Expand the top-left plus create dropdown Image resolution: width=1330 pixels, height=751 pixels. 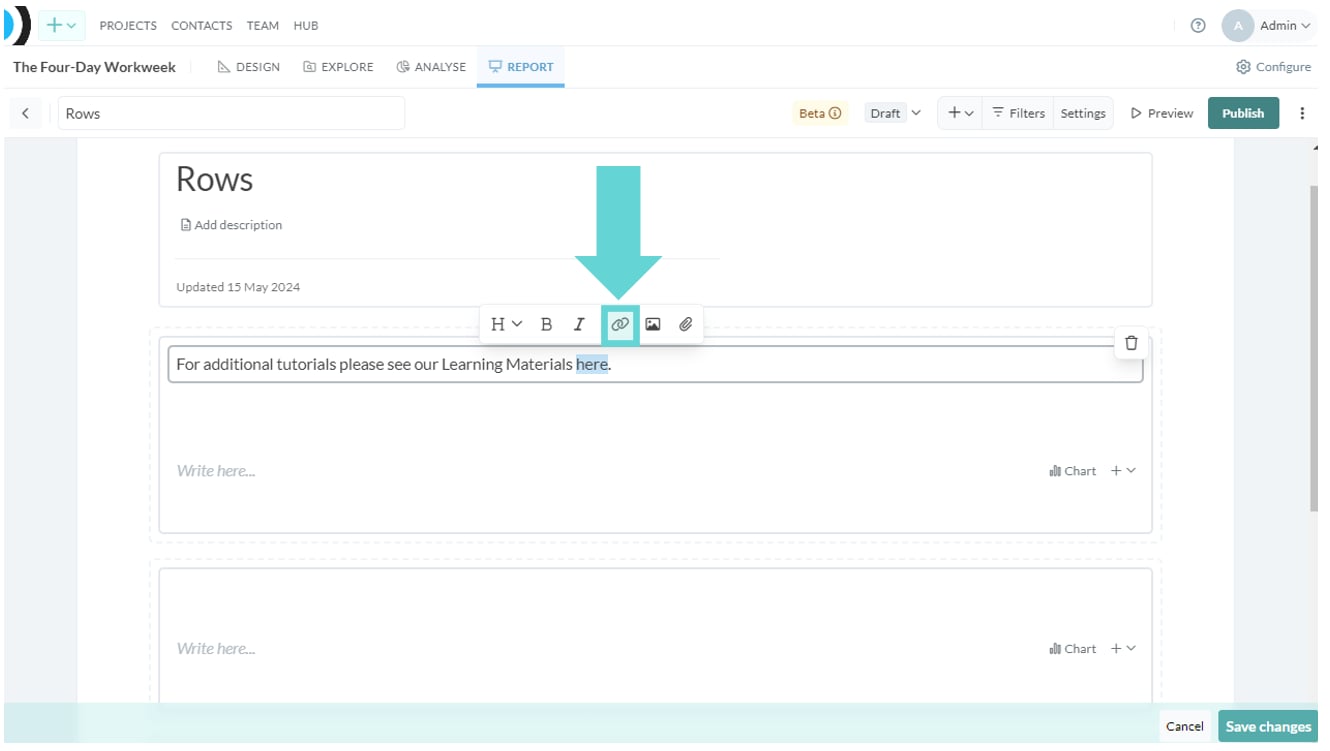click(61, 26)
